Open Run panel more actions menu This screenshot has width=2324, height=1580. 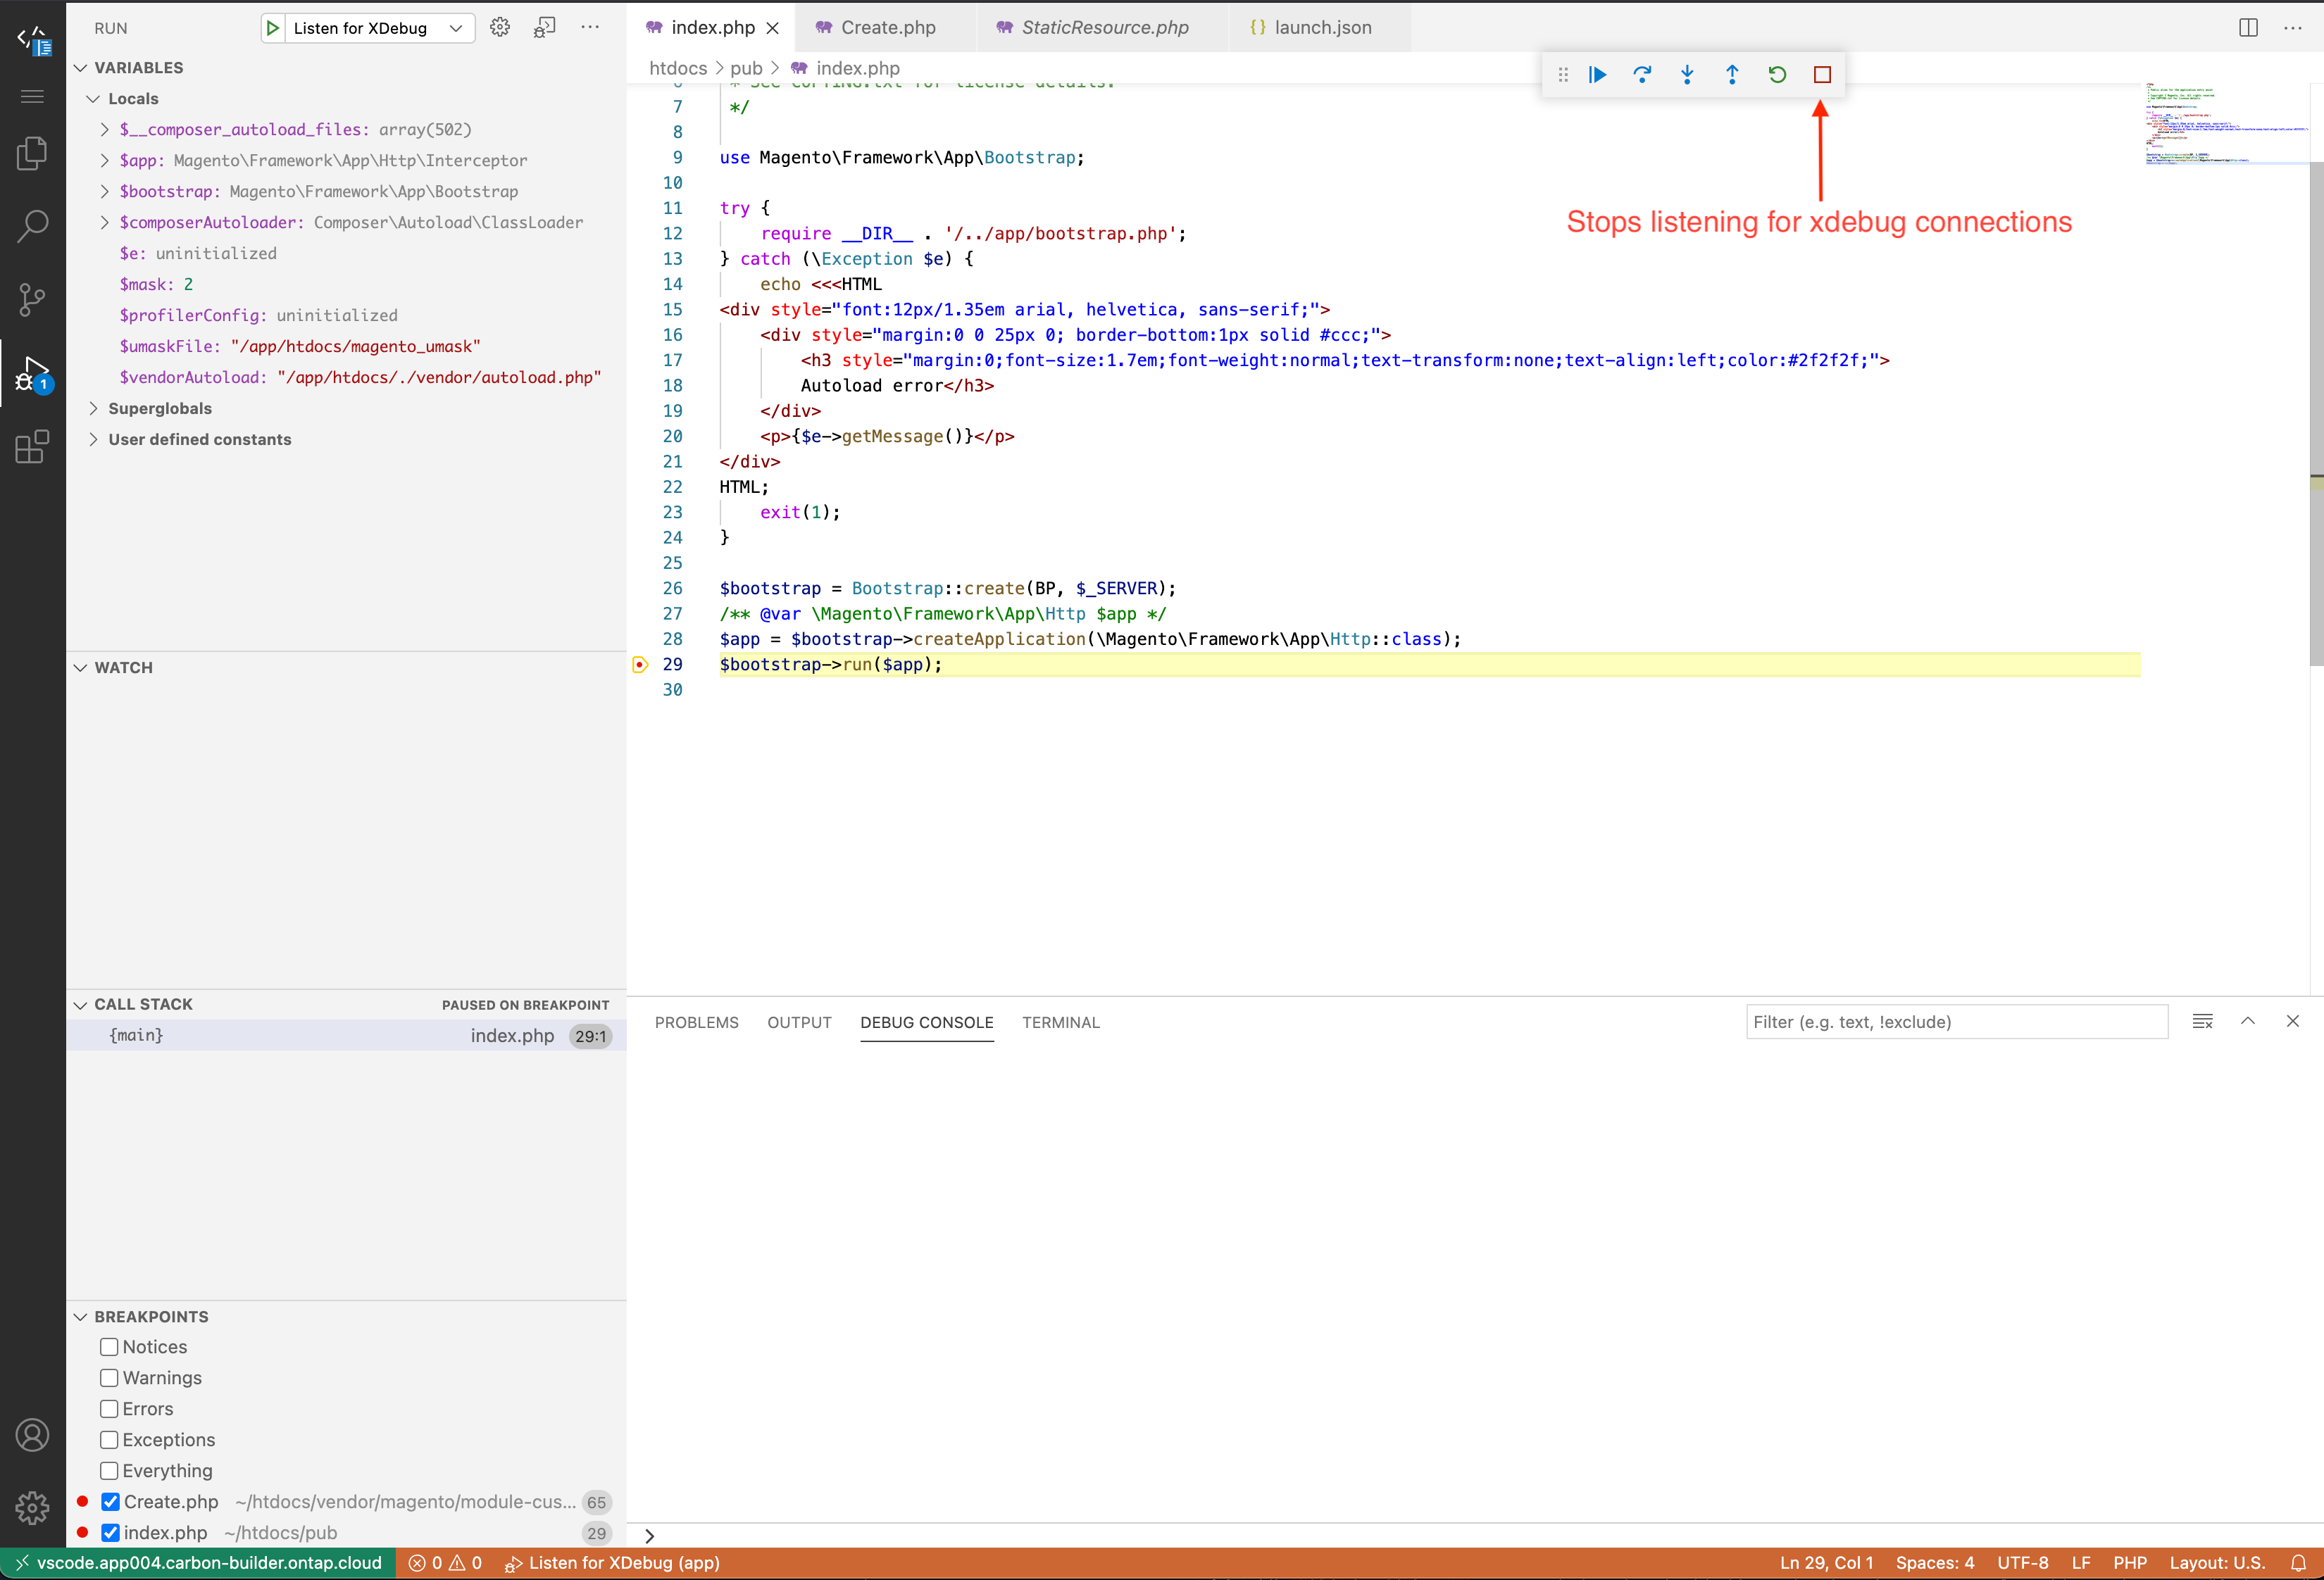click(590, 28)
